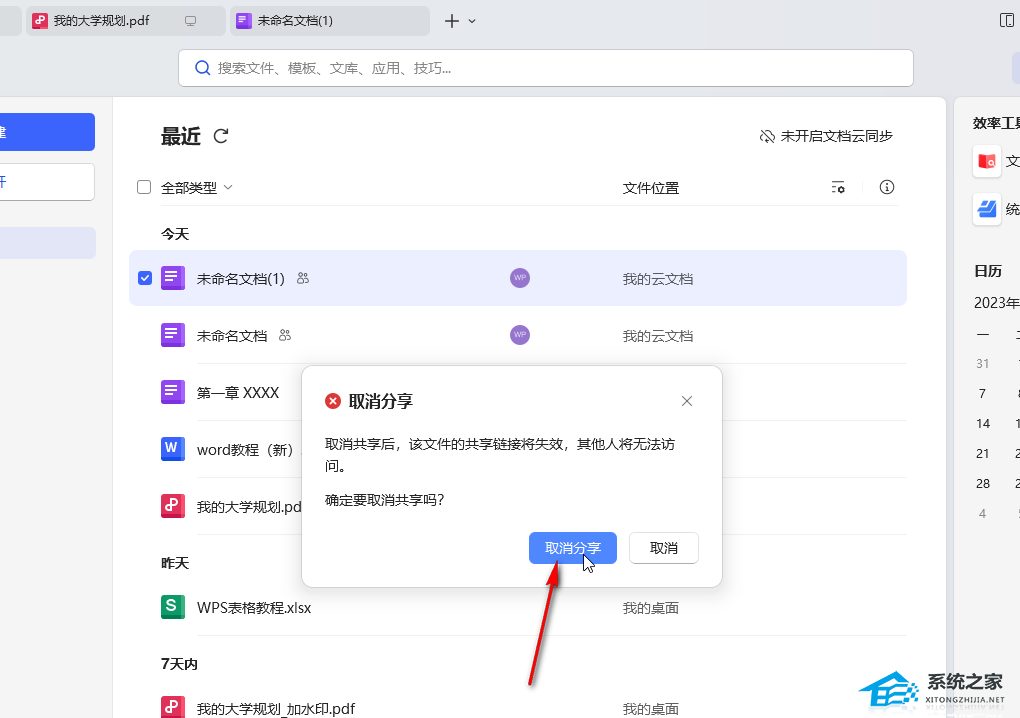The image size is (1020, 718).
Task: Select the highlighted item in the left sidebar
Action: click(x=47, y=243)
